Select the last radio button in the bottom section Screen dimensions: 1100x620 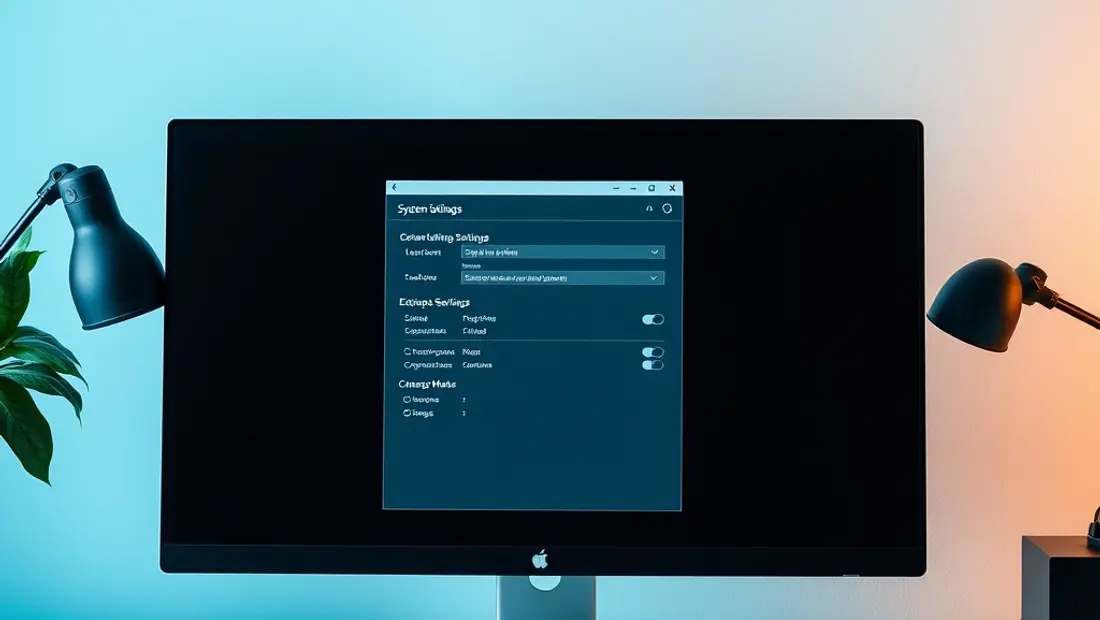pyautogui.click(x=407, y=413)
